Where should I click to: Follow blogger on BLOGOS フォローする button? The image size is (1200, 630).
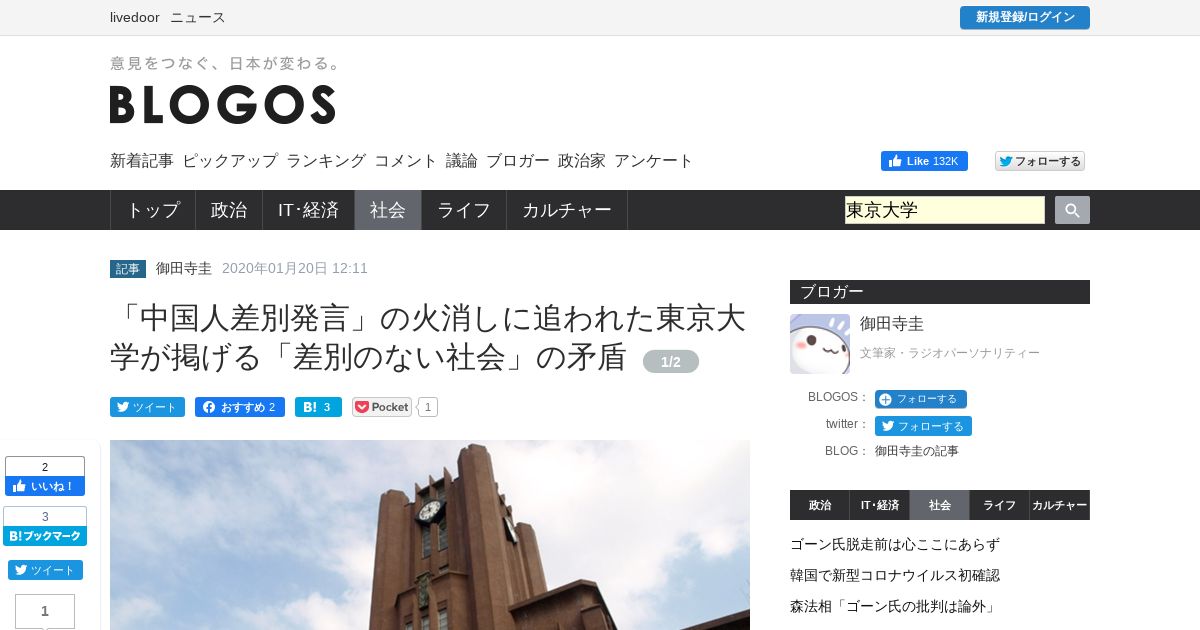[921, 399]
